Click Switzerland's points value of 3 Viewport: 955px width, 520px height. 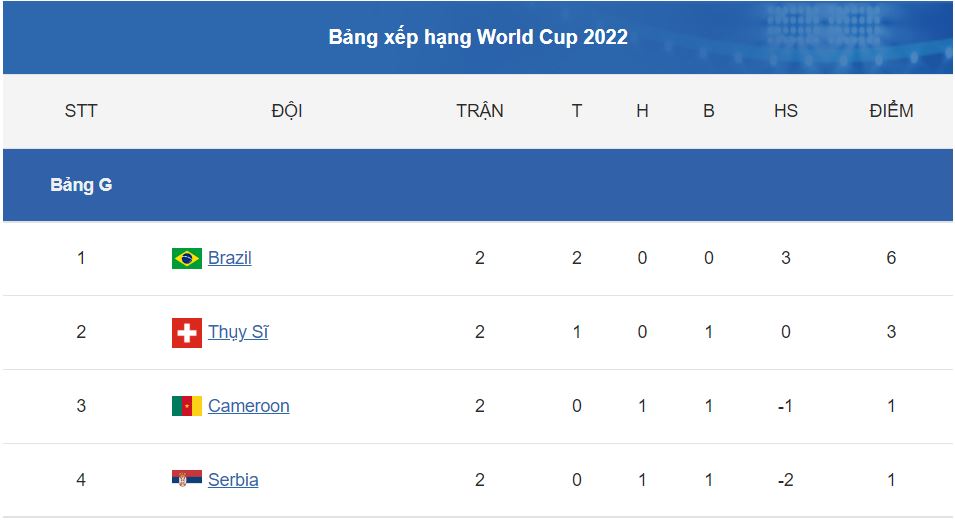click(x=891, y=332)
